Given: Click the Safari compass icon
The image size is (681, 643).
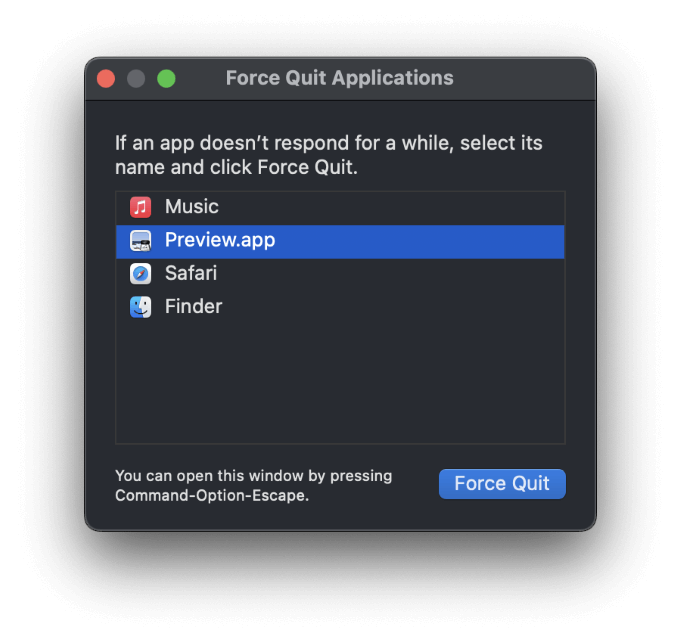Looking at the screenshot, I should [140, 274].
